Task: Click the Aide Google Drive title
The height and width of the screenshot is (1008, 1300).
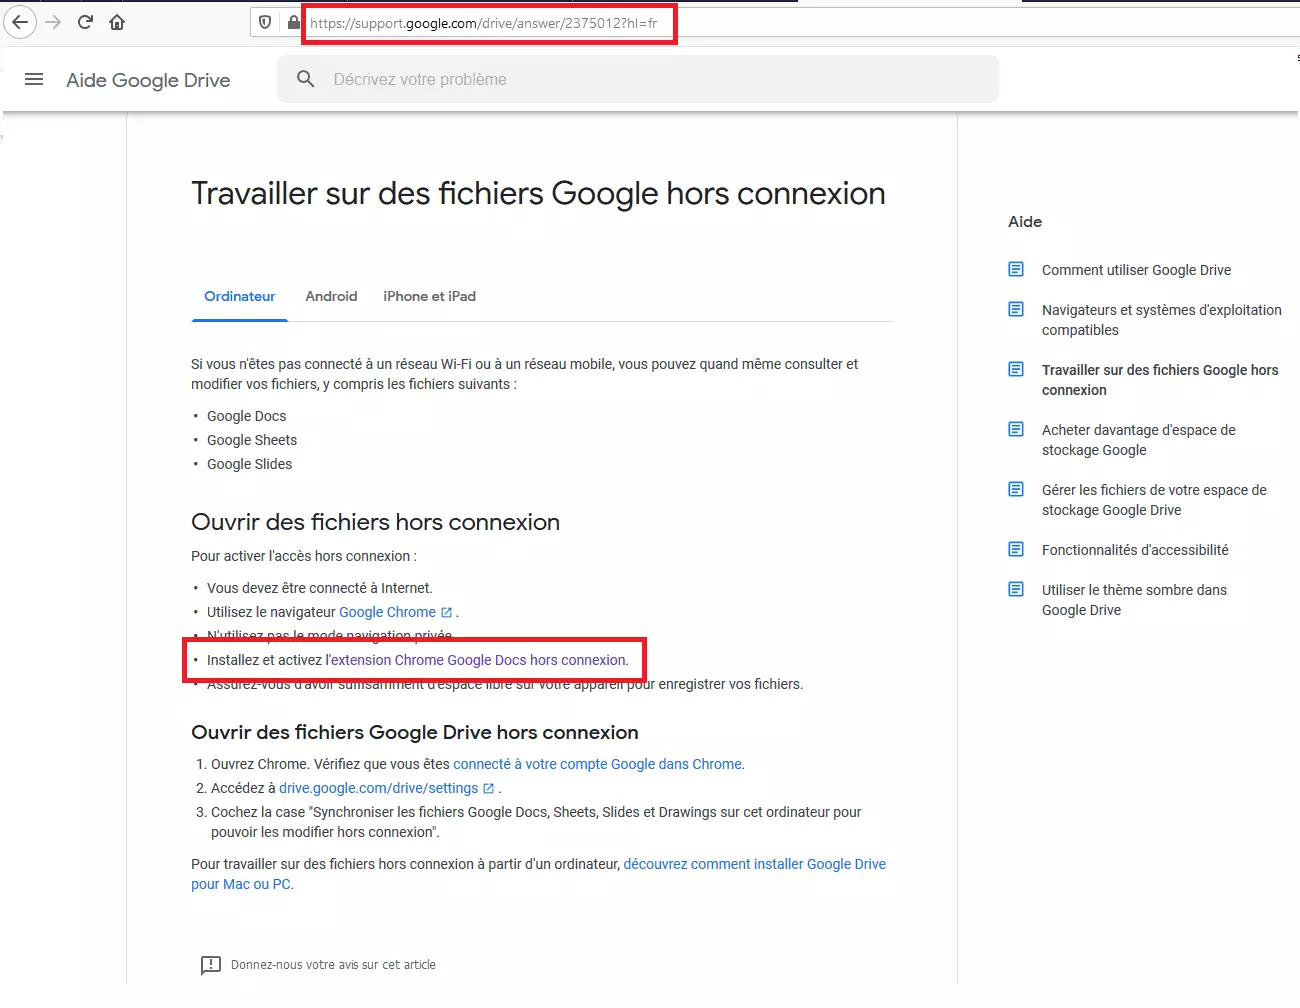Action: [x=148, y=81]
